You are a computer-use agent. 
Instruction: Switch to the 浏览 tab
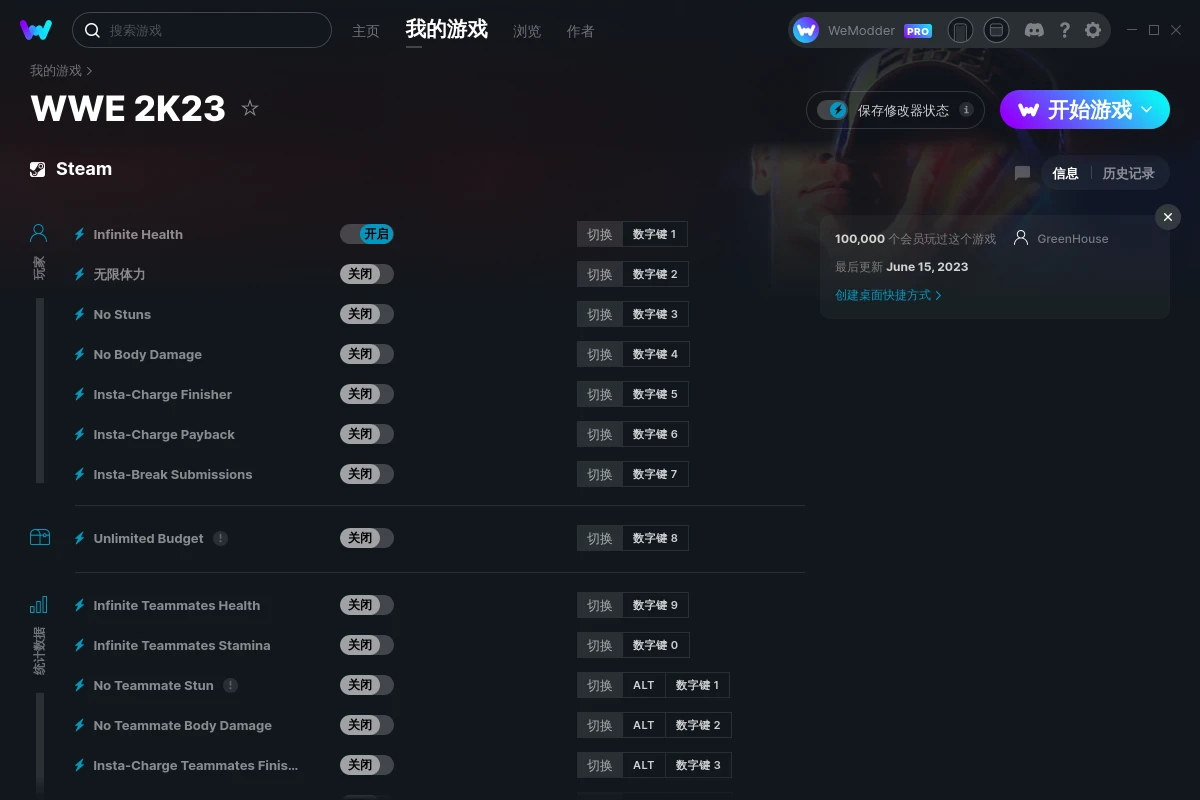(527, 31)
